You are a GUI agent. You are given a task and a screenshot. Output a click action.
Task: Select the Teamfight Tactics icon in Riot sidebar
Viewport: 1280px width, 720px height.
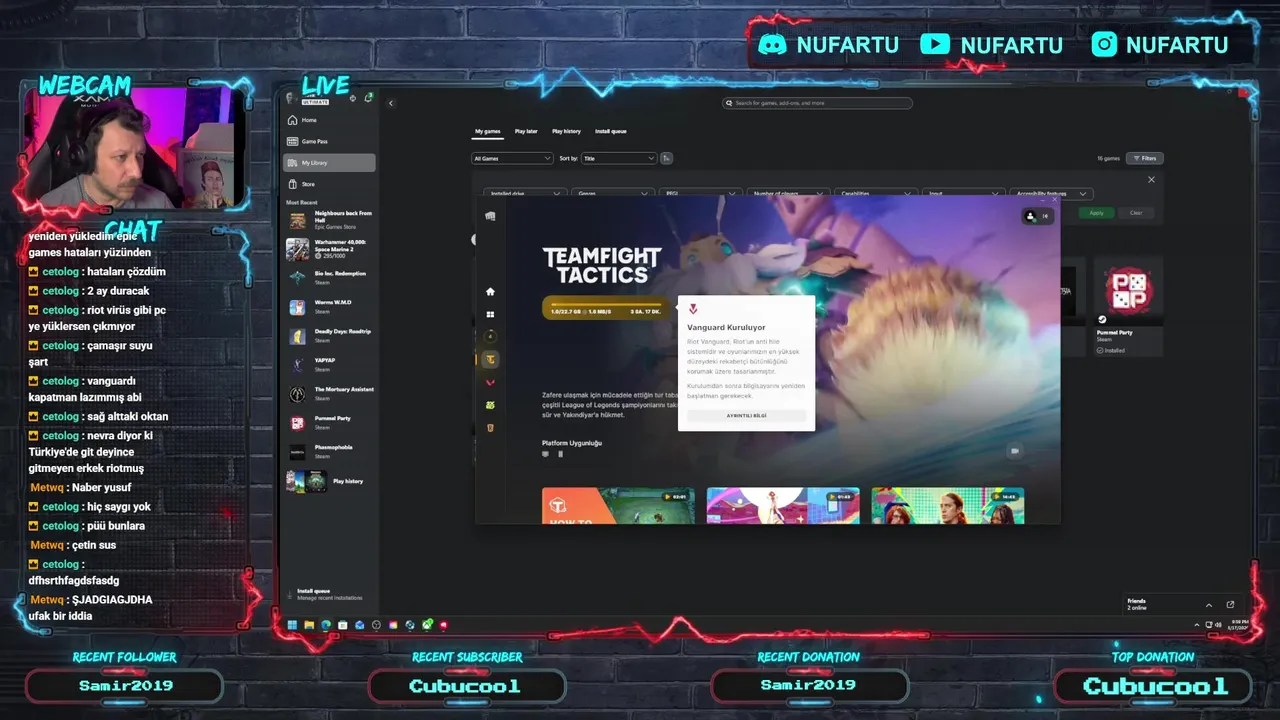click(490, 359)
